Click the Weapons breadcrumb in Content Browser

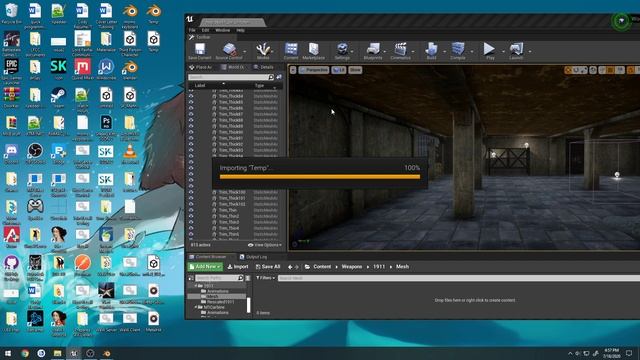click(352, 267)
